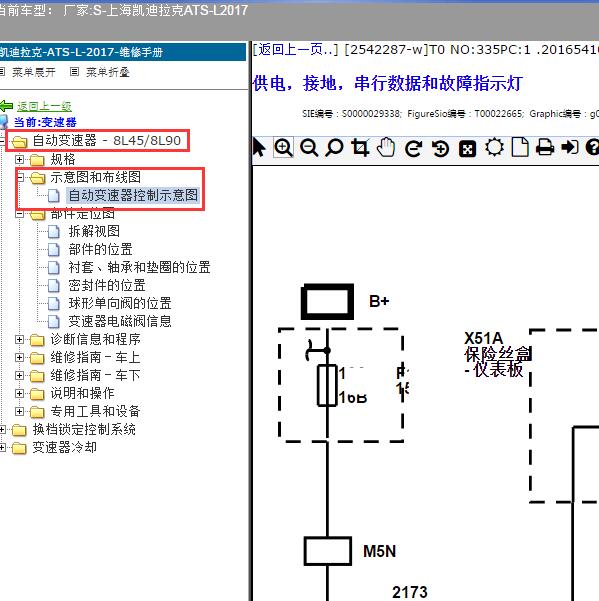Screen dimensions: 599x601
Task: Click the restore zoom history icon
Action: point(440,148)
